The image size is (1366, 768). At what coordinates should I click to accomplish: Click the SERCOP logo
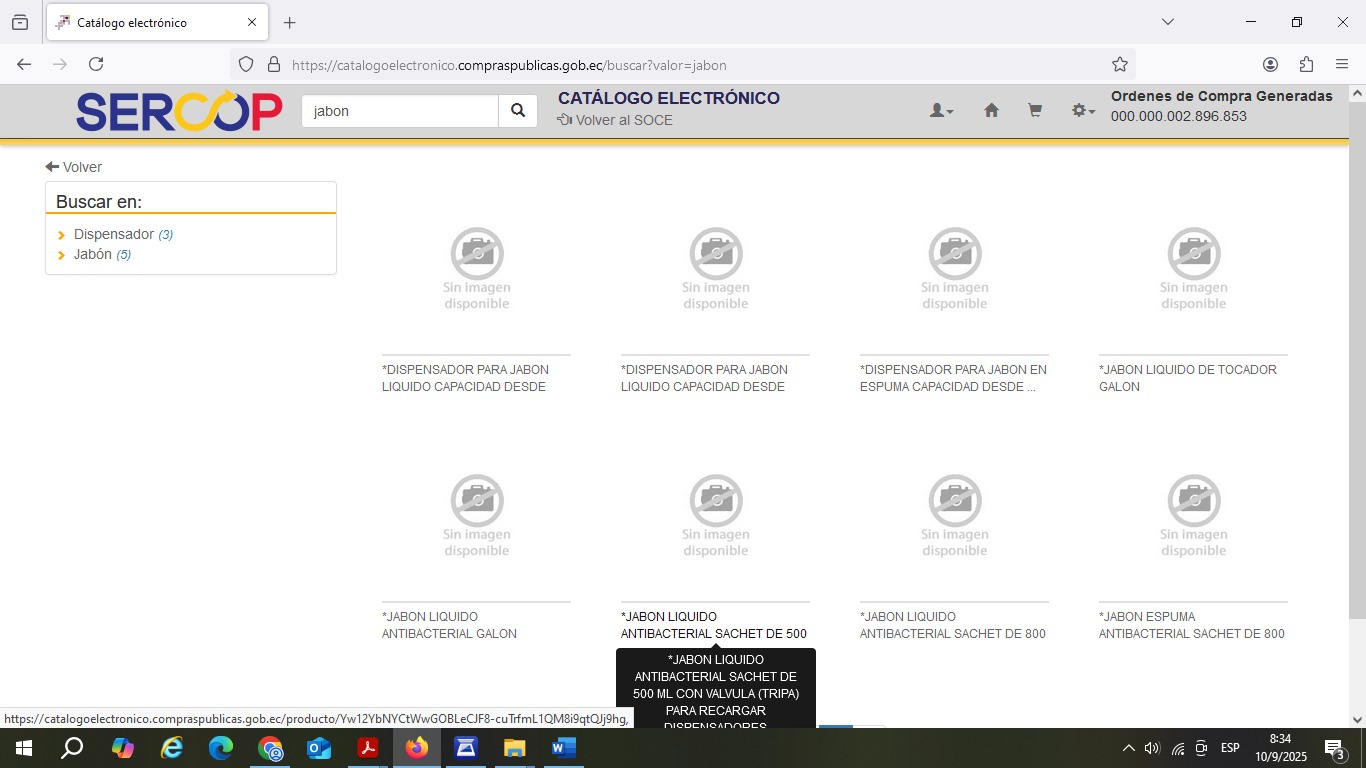point(179,112)
